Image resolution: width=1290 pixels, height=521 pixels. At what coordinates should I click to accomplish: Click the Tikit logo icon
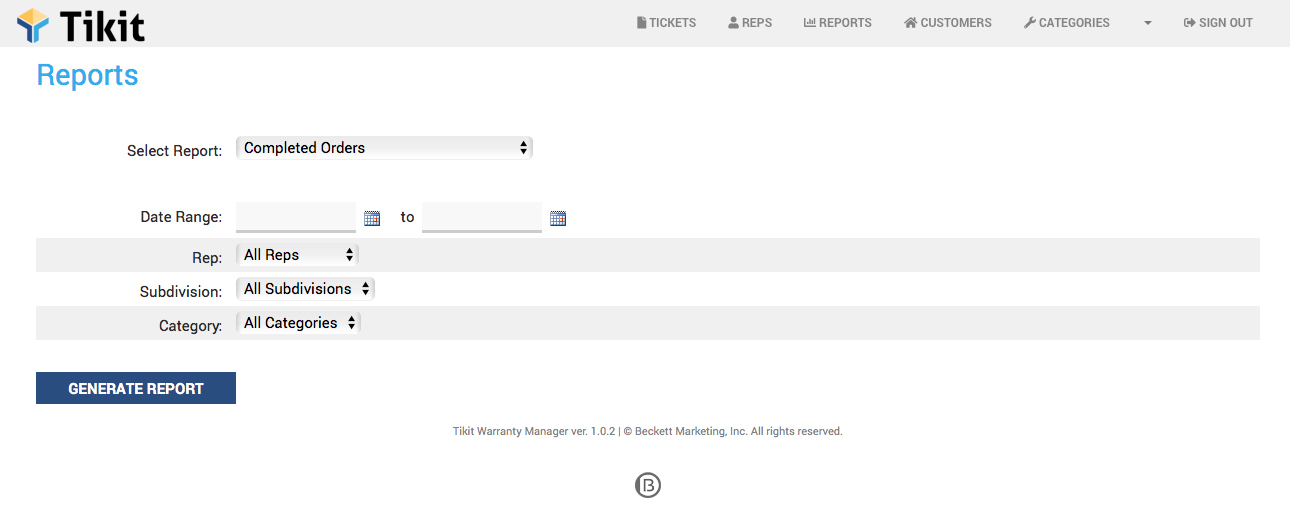tap(33, 25)
